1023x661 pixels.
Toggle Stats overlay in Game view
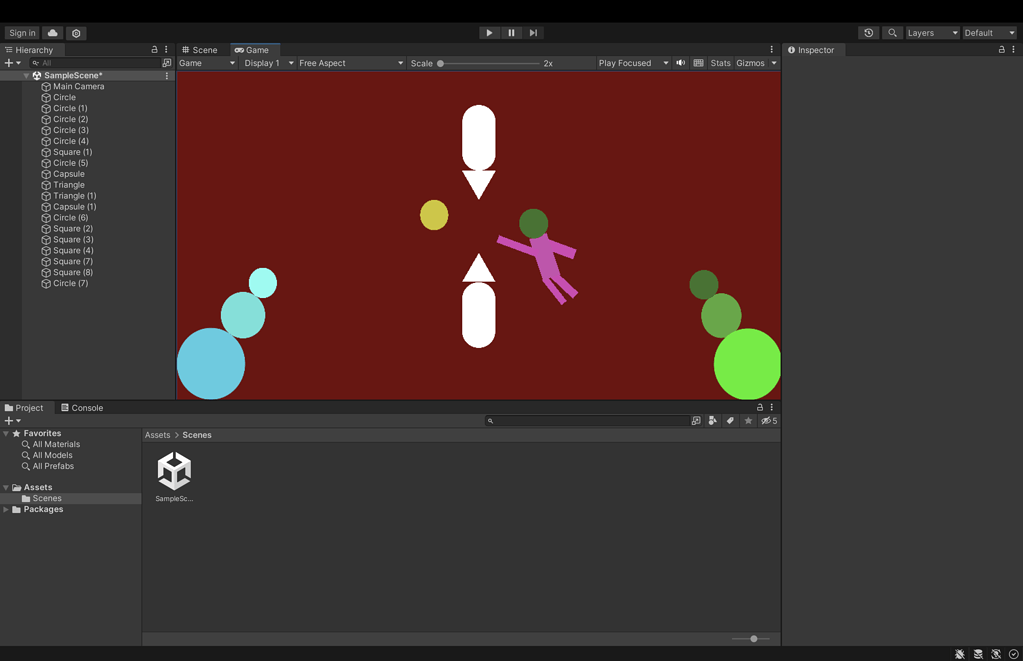click(720, 62)
